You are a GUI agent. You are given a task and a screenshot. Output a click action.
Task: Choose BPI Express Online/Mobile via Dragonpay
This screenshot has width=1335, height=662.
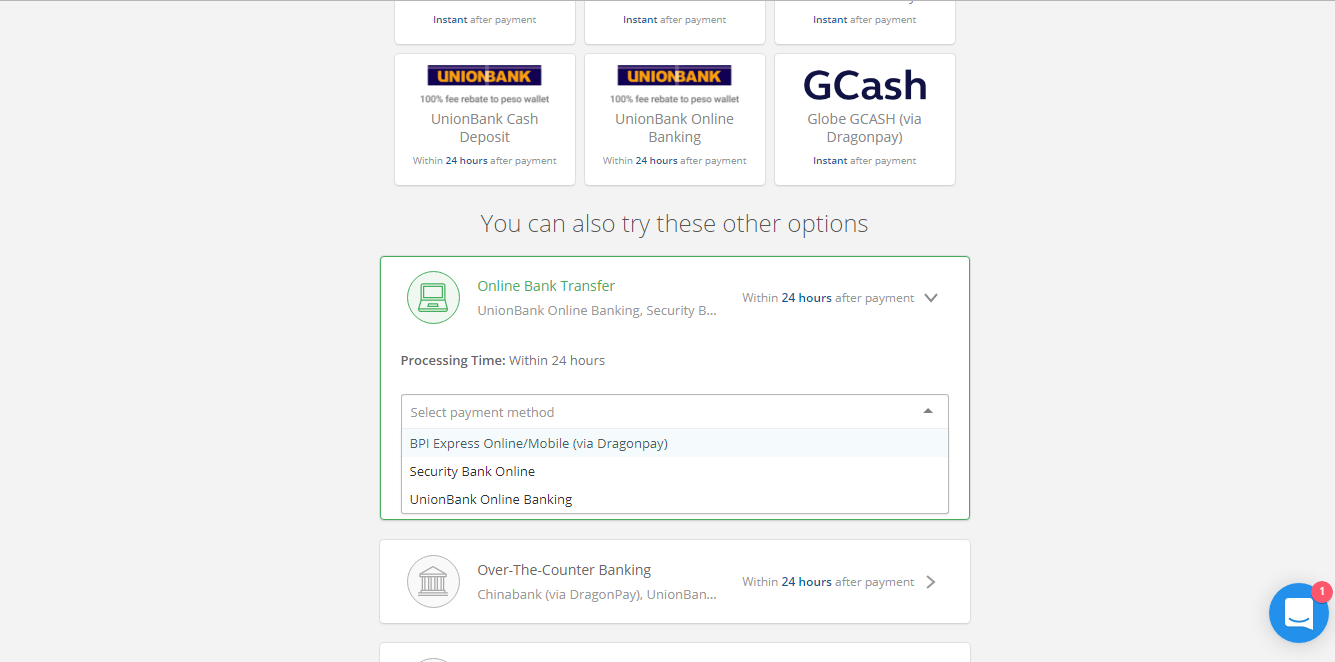538,443
